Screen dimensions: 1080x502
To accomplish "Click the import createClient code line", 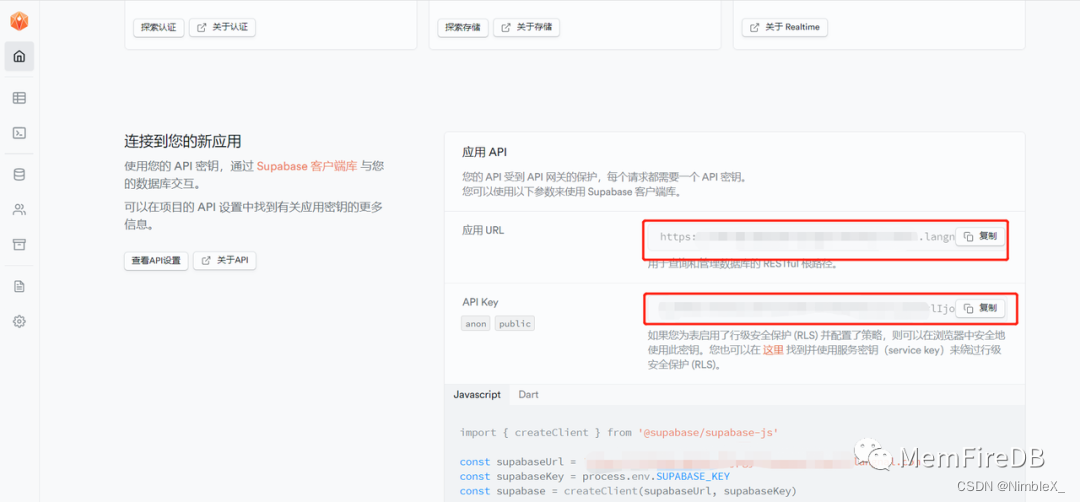I will coord(619,432).
